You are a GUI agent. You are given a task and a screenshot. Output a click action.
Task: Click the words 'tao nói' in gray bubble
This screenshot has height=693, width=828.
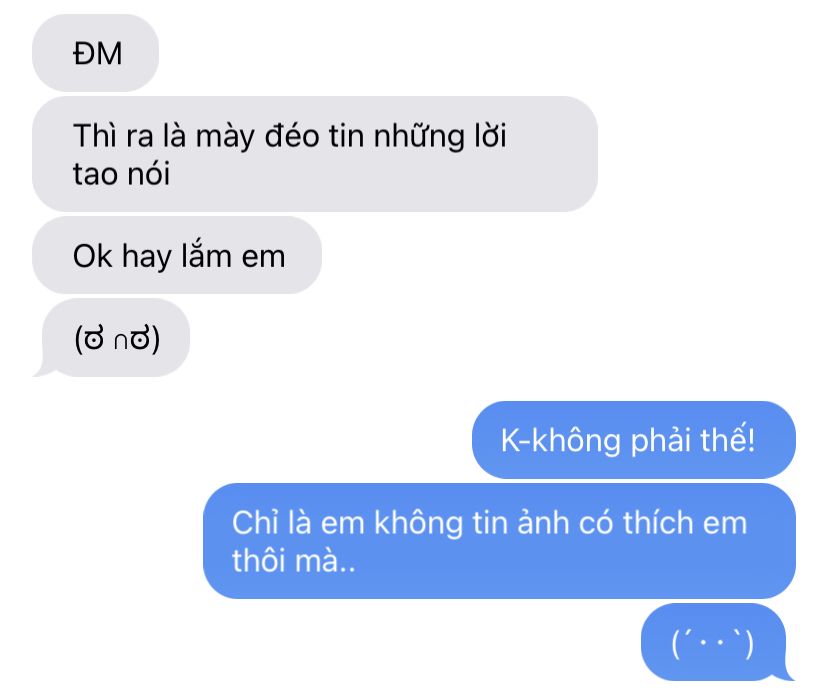(x=121, y=174)
